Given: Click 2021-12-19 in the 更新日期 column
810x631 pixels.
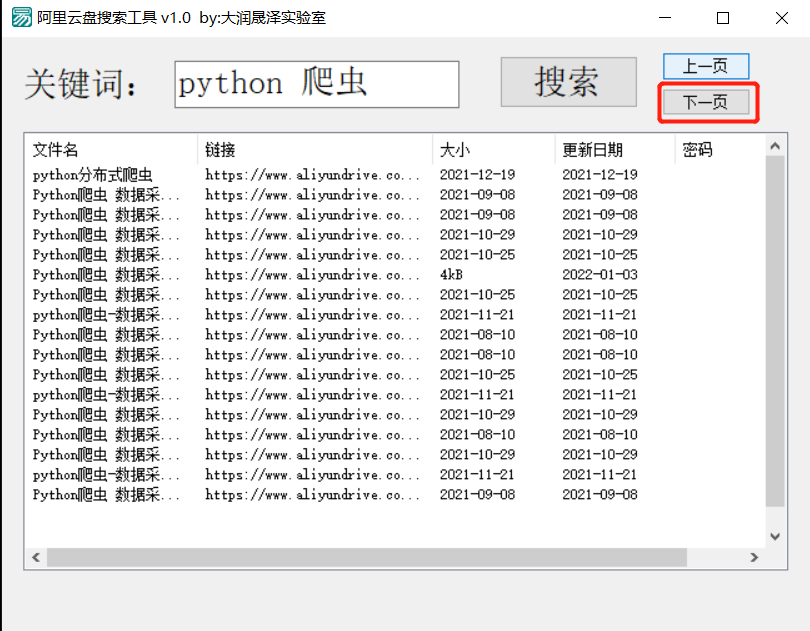Looking at the screenshot, I should [x=600, y=175].
